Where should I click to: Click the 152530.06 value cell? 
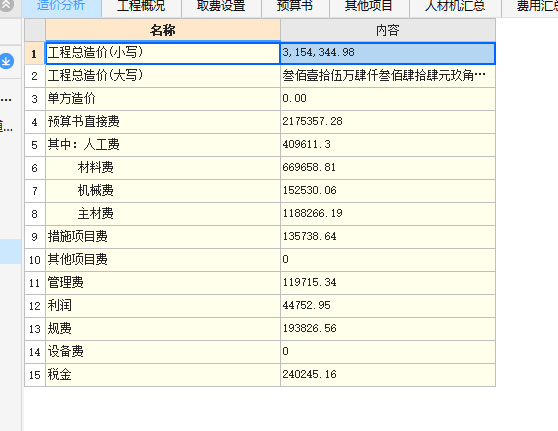click(388, 191)
